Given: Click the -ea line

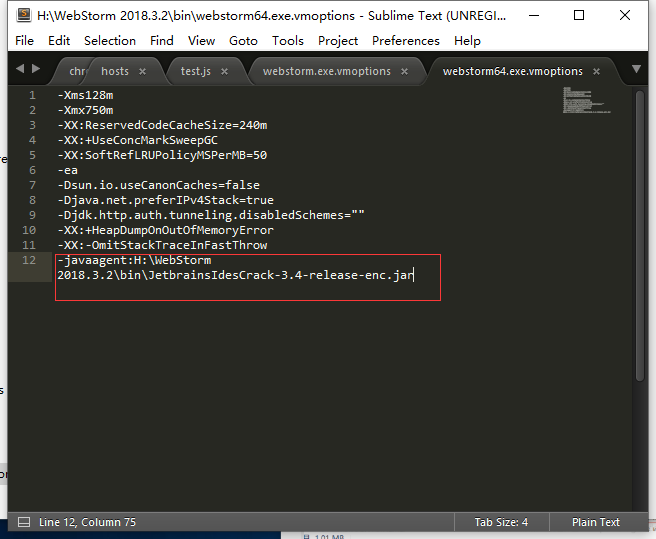Looking at the screenshot, I should tap(67, 170).
